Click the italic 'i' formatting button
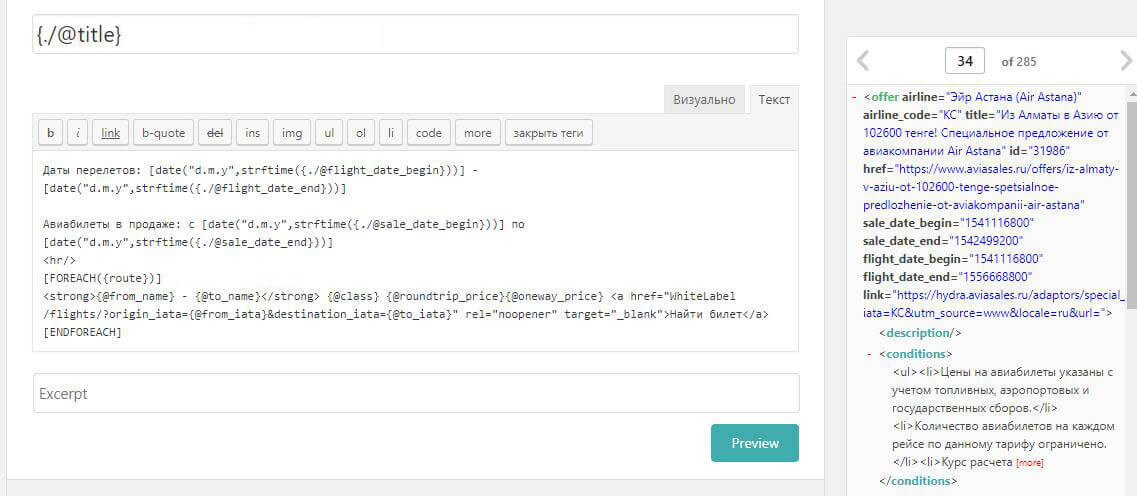1137x496 pixels. point(78,133)
